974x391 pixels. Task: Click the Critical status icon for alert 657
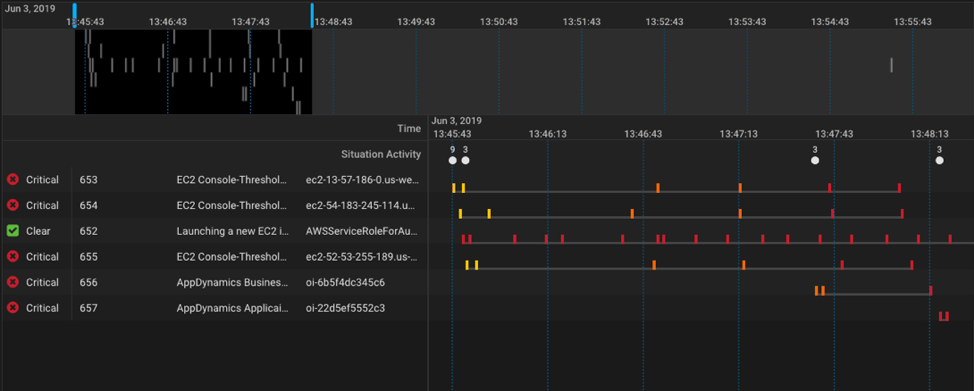(x=12, y=307)
